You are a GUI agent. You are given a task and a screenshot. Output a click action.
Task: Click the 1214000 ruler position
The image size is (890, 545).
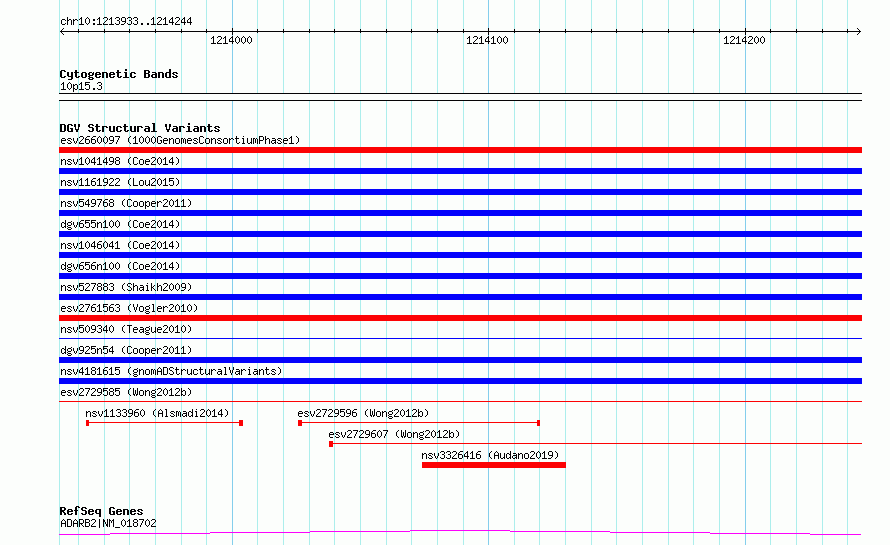pyautogui.click(x=231, y=40)
